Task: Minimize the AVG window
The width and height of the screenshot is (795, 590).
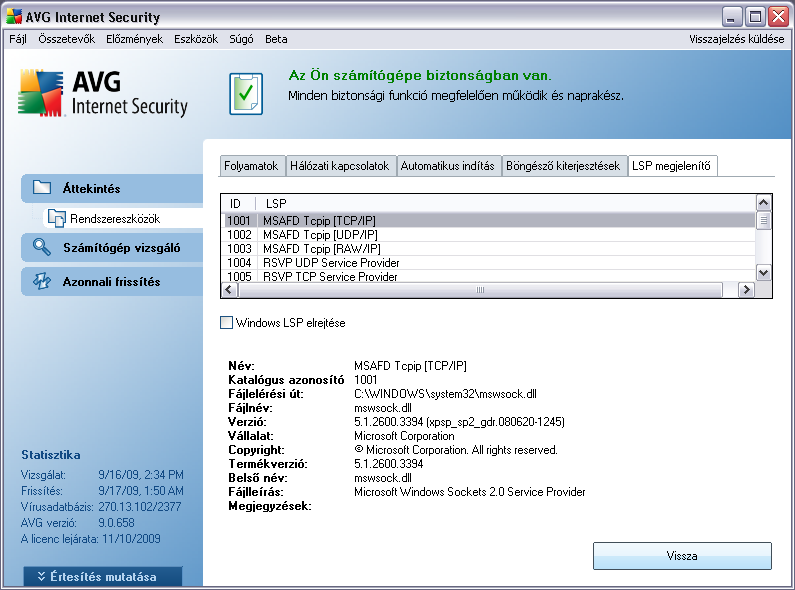Action: pos(731,17)
